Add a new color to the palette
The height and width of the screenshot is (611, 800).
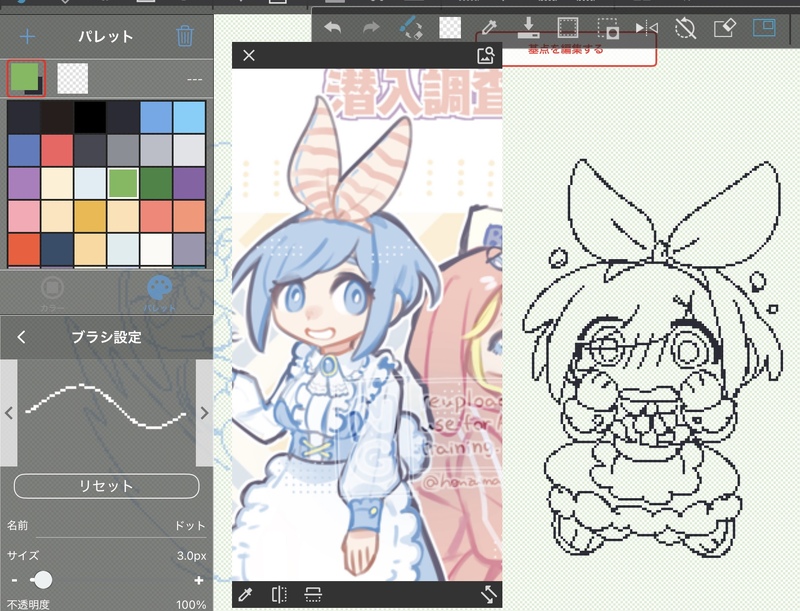[x=28, y=37]
